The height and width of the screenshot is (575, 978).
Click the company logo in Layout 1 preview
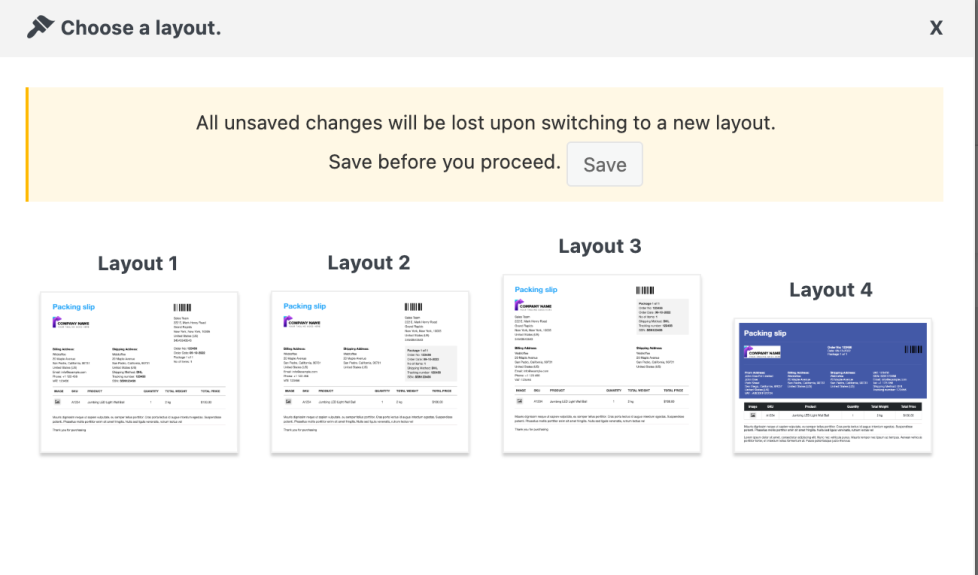pos(72,323)
